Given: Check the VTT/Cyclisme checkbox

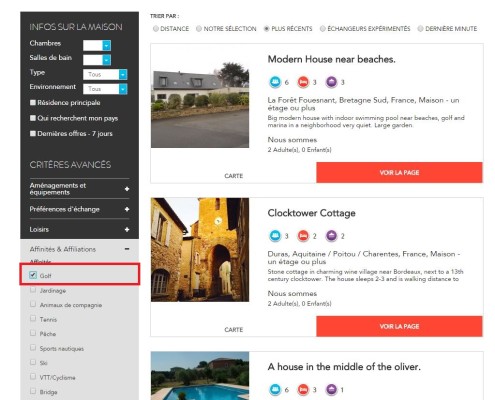Looking at the screenshot, I should (x=33, y=377).
